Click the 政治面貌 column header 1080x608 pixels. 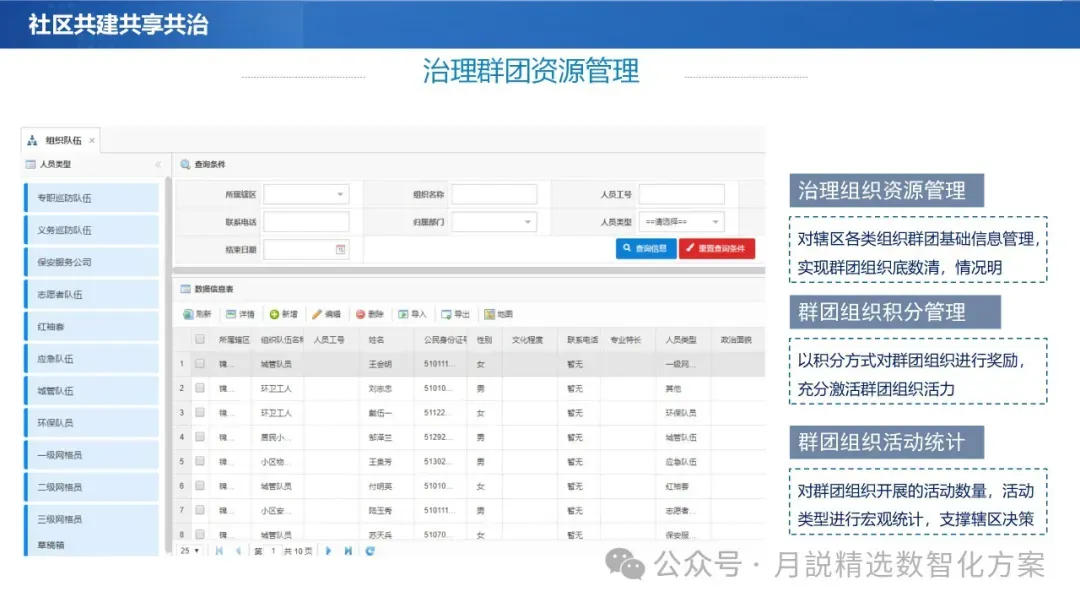736,339
